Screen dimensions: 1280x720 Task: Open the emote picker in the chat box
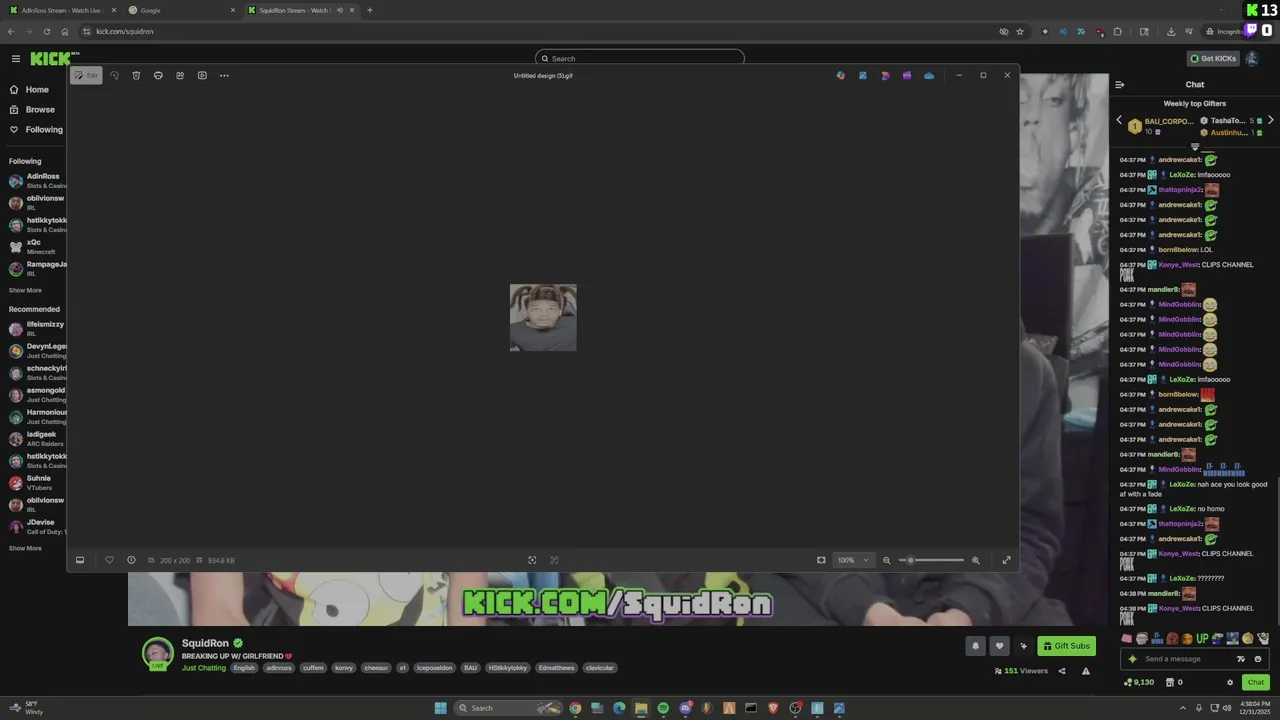point(1258,659)
